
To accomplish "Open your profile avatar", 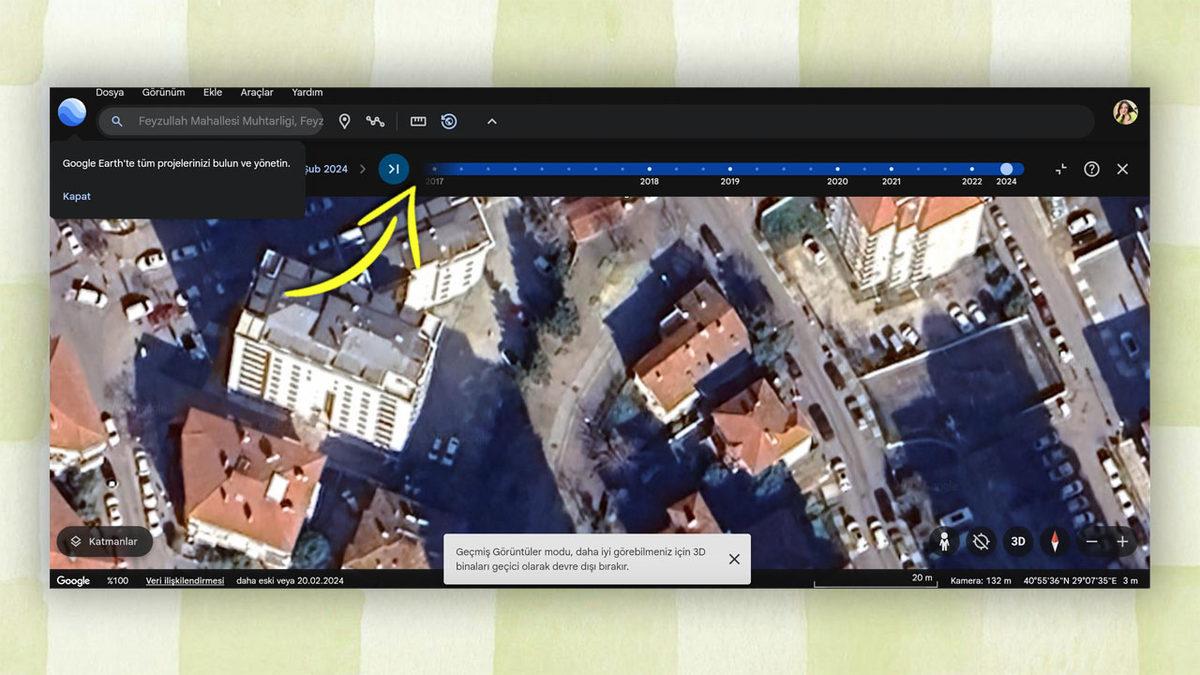I will 1125,113.
